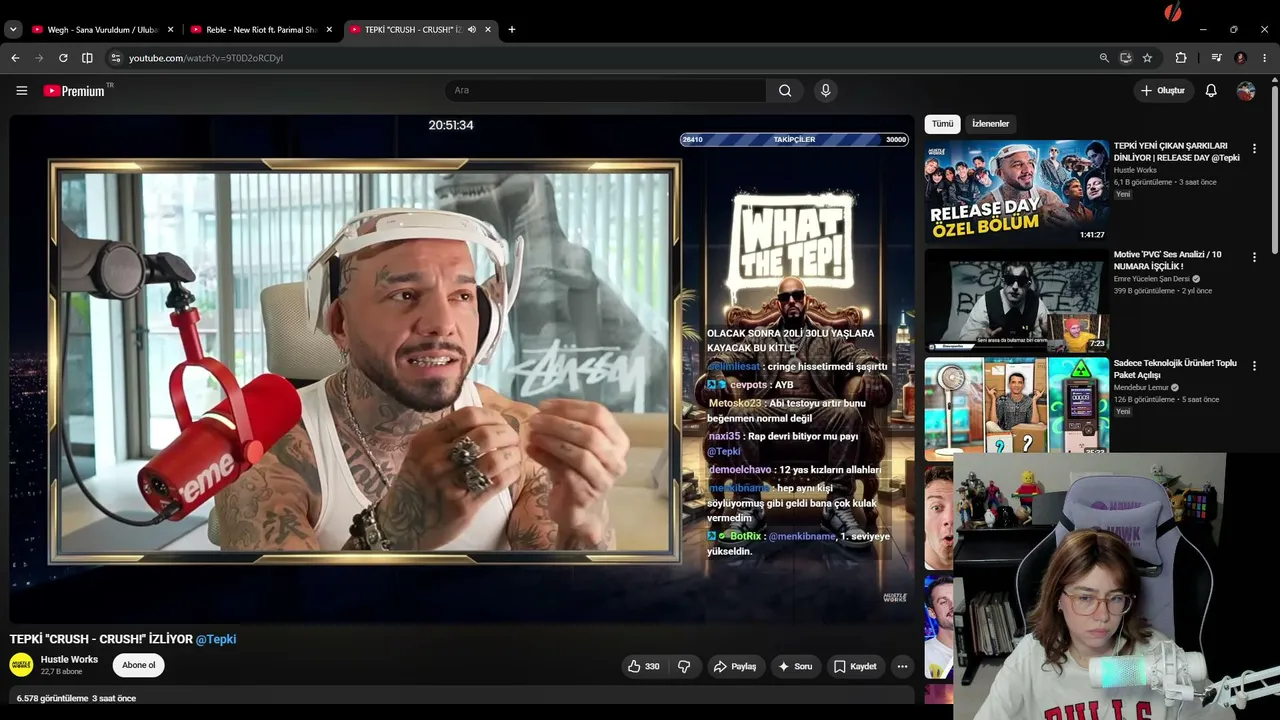Click Mendebur Lemur channel name
This screenshot has width=1280, height=720.
(x=1141, y=388)
